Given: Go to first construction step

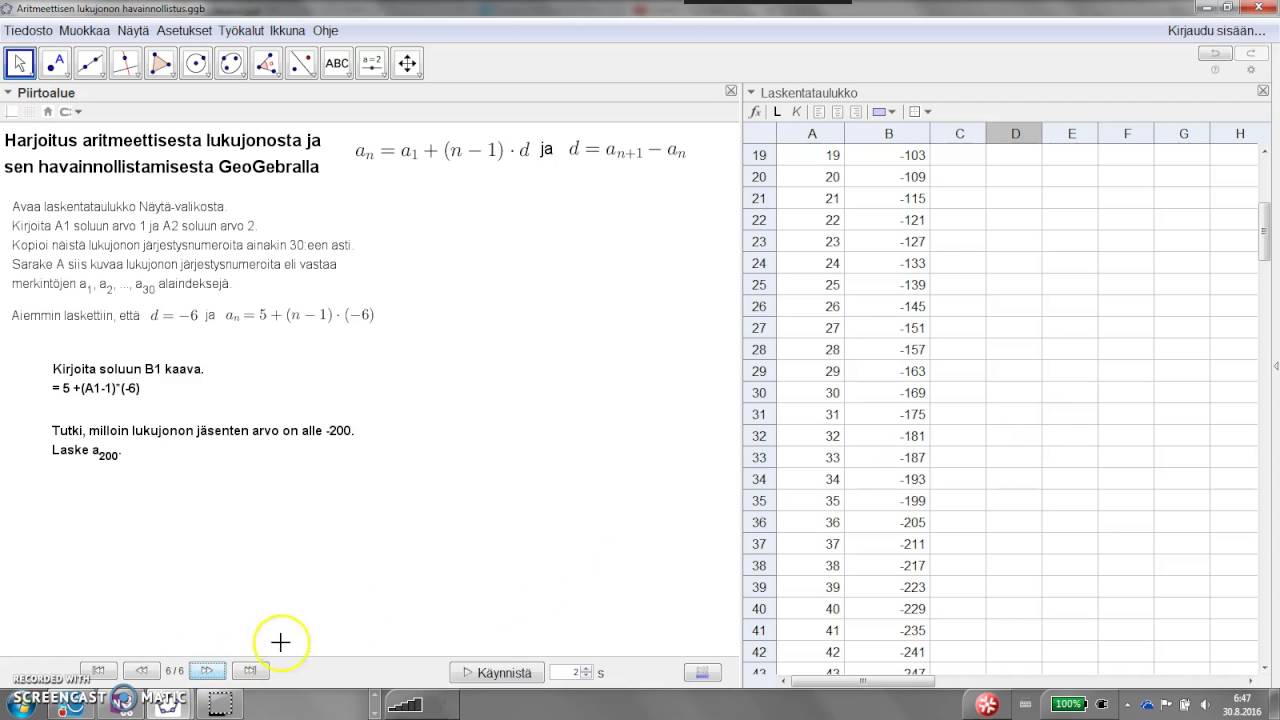Looking at the screenshot, I should click(98, 671).
